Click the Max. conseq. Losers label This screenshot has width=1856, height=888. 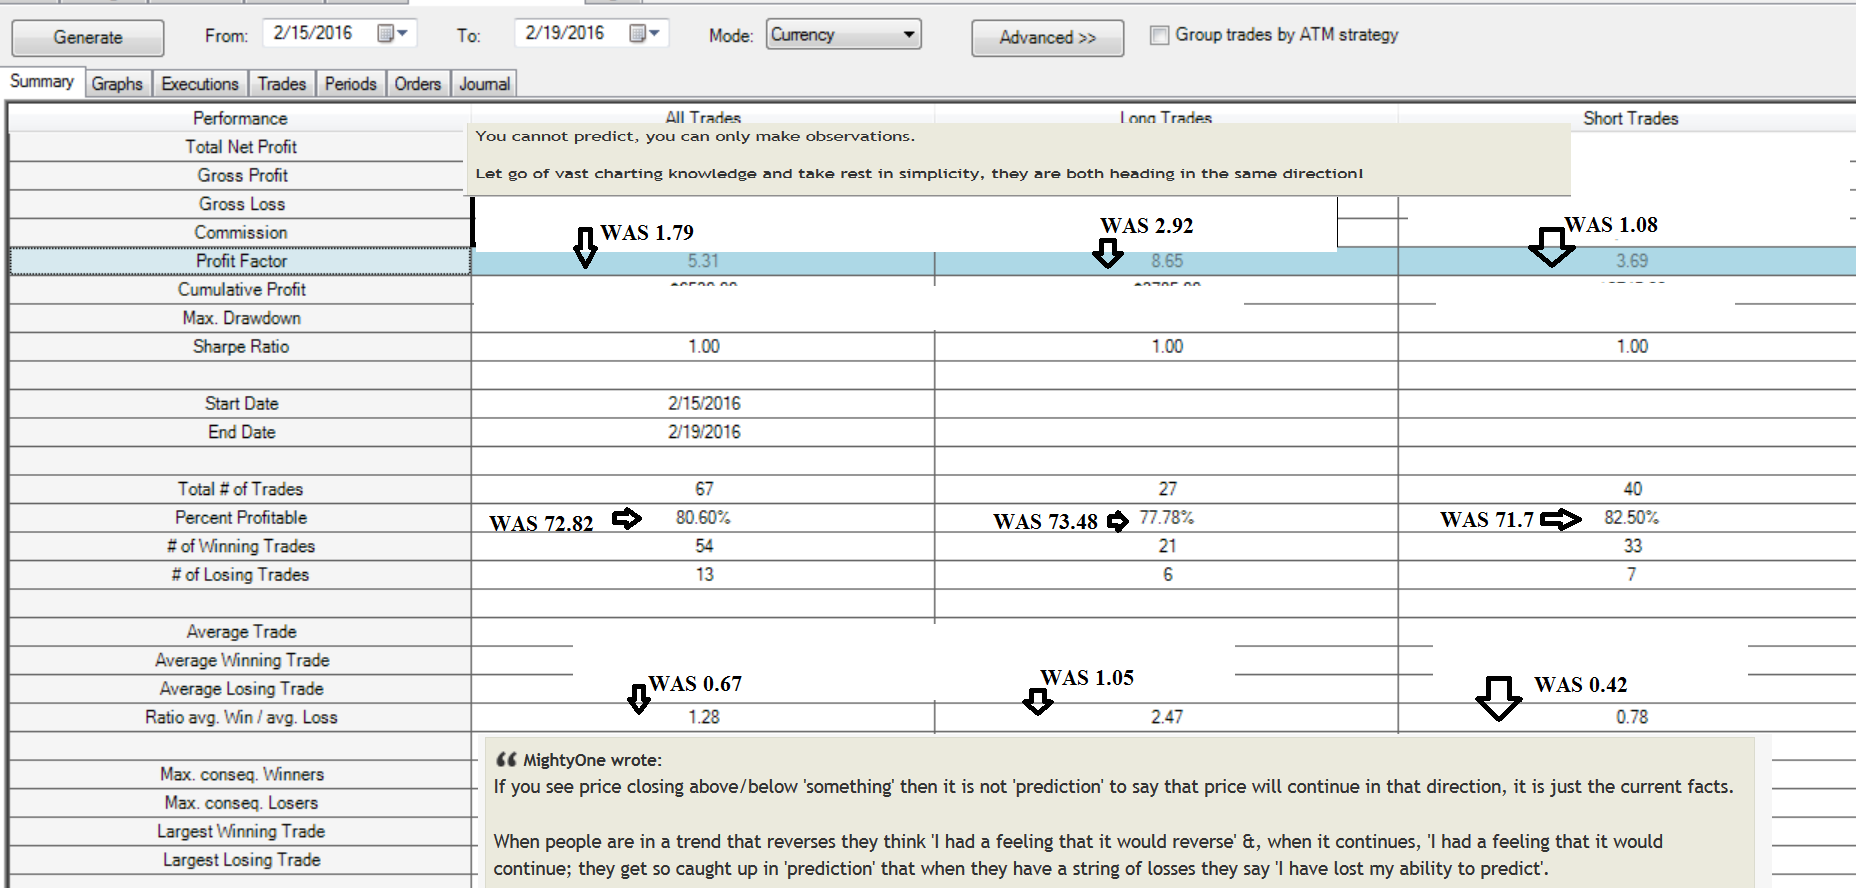click(242, 802)
